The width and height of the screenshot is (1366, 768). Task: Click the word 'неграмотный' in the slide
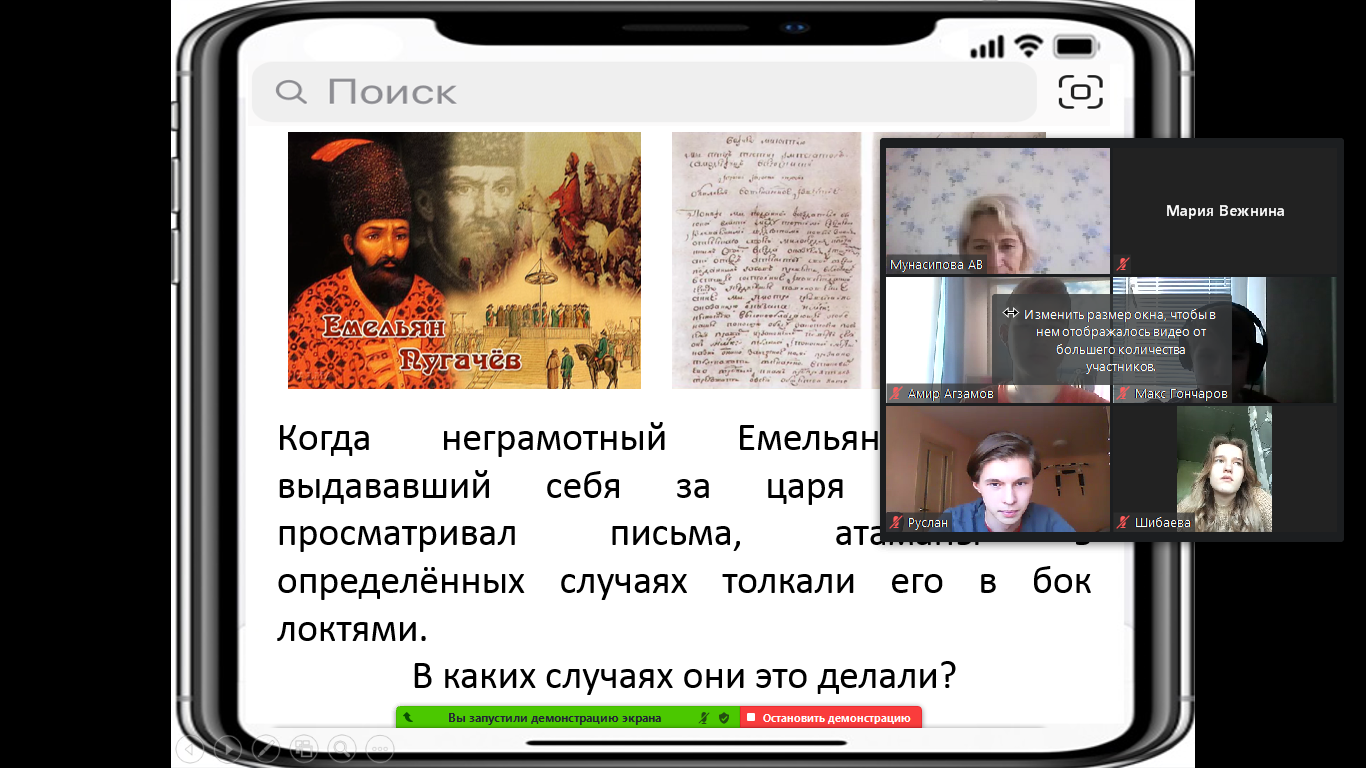[x=554, y=438]
